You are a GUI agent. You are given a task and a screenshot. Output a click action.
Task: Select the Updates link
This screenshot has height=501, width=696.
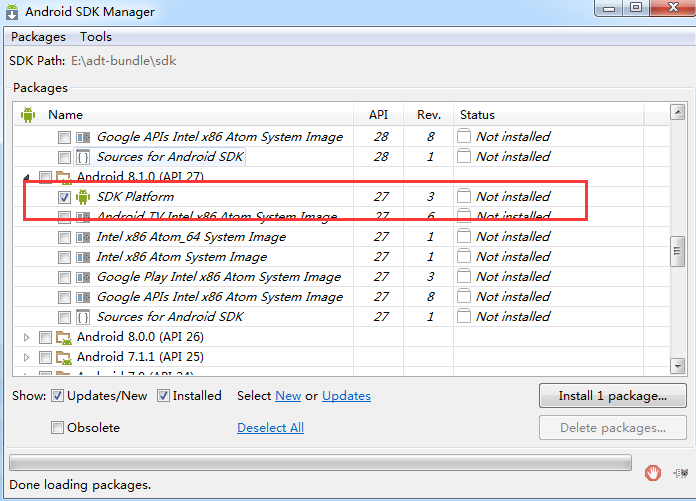click(x=346, y=396)
